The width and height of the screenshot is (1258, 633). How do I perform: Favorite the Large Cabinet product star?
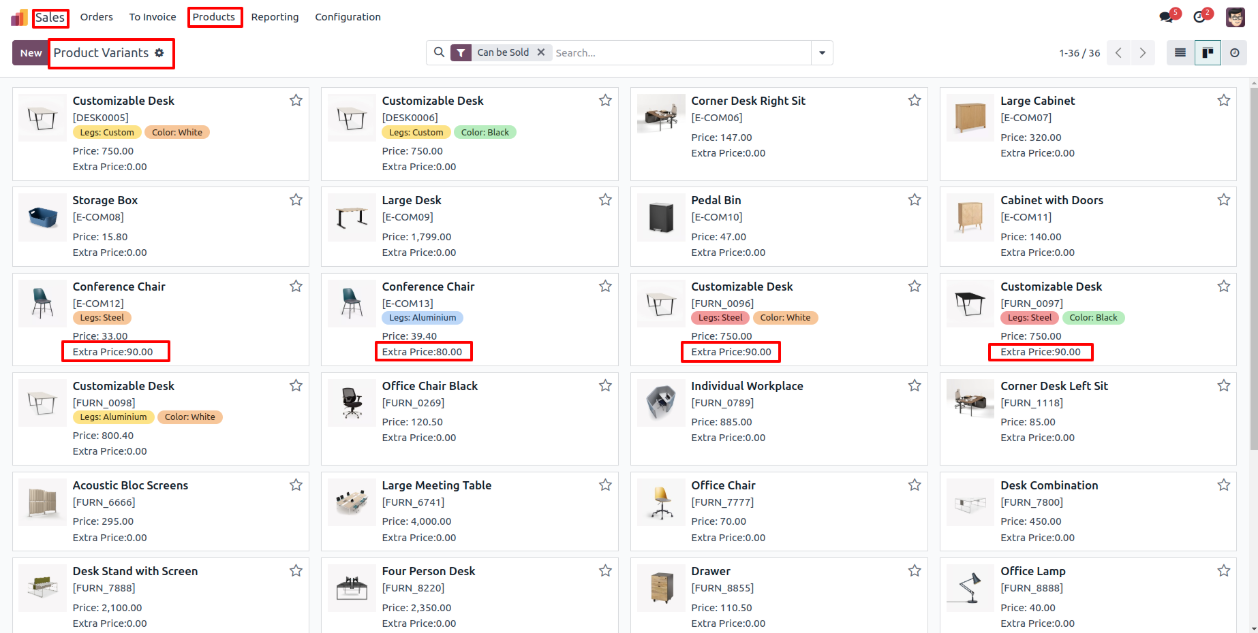[x=1223, y=101]
